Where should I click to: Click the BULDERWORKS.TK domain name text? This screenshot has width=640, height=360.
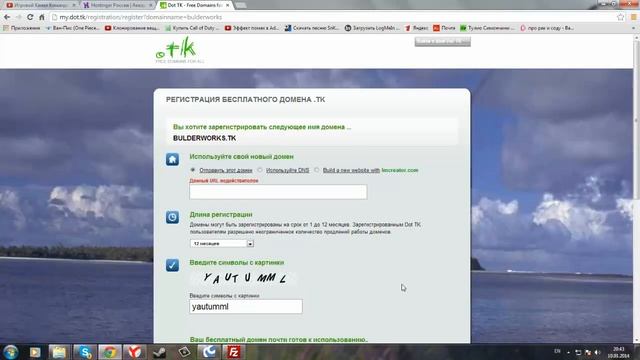[x=204, y=138]
